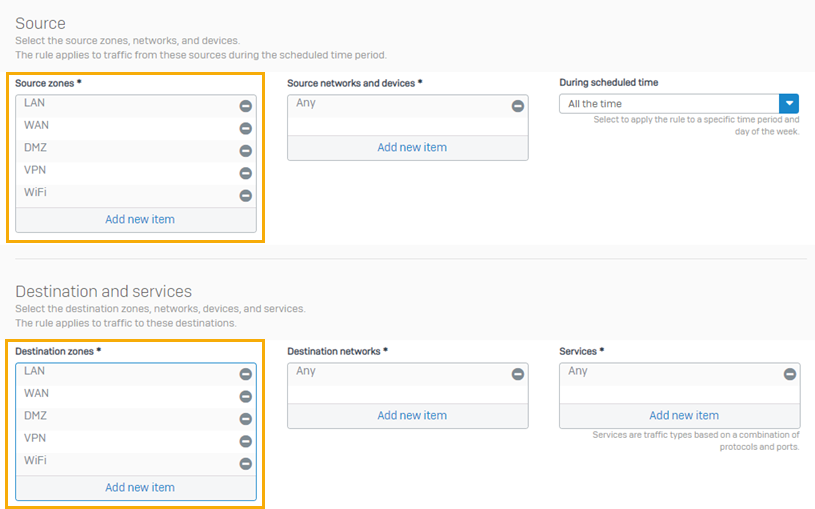Remove WAN from Source zones list
The image size is (815, 509).
click(245, 128)
